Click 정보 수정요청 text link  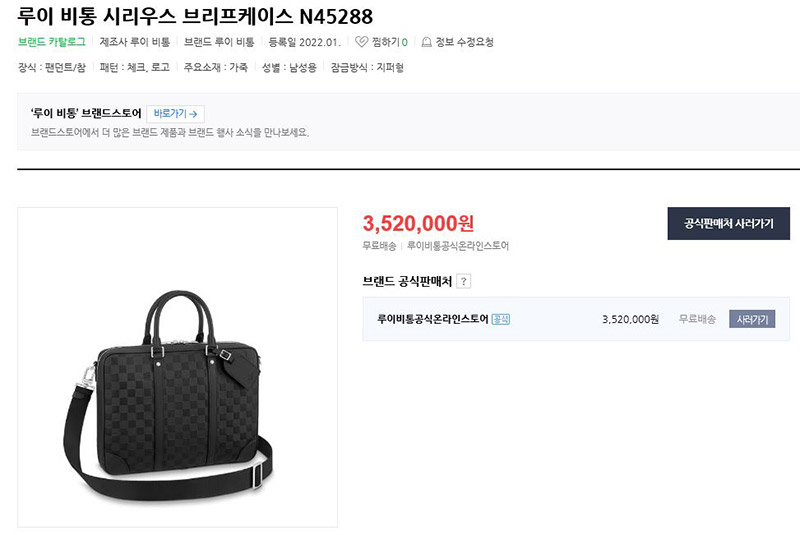(x=464, y=42)
